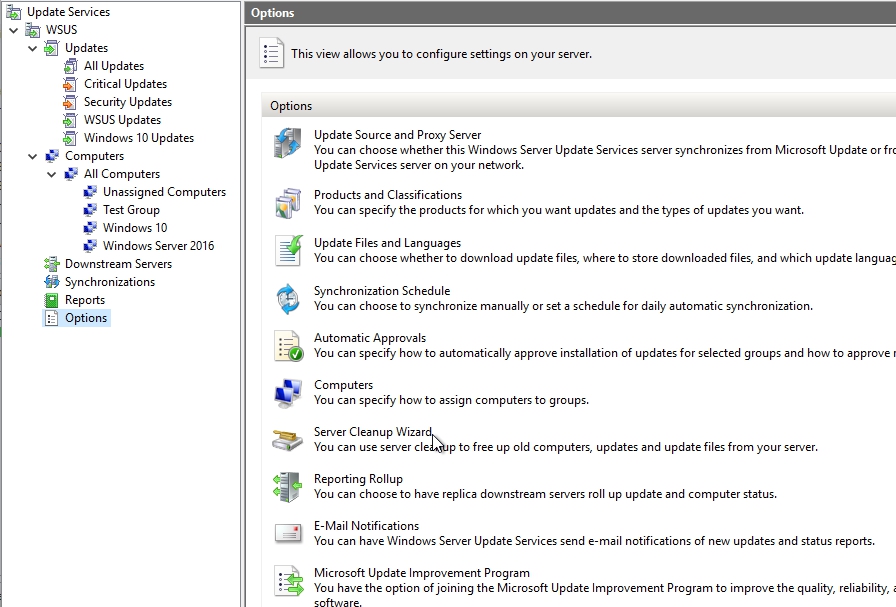Click the Automatic Approvals checklist icon

pos(287,346)
